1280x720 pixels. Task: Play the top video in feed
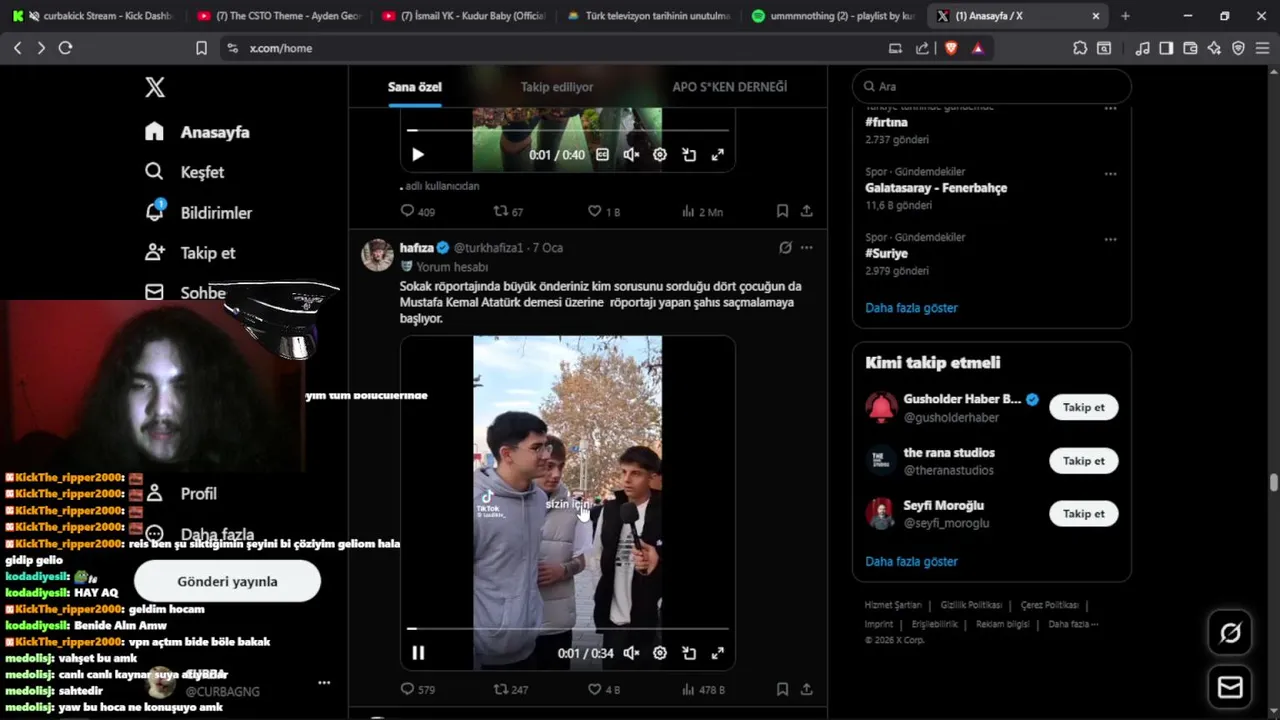coord(418,155)
